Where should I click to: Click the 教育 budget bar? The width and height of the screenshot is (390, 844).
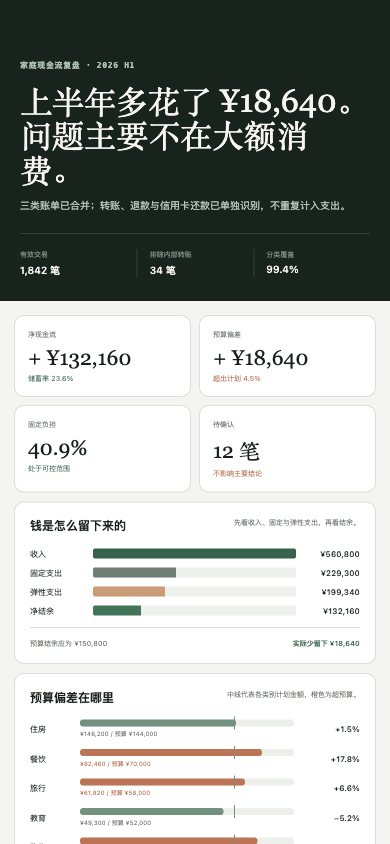[x=187, y=811]
